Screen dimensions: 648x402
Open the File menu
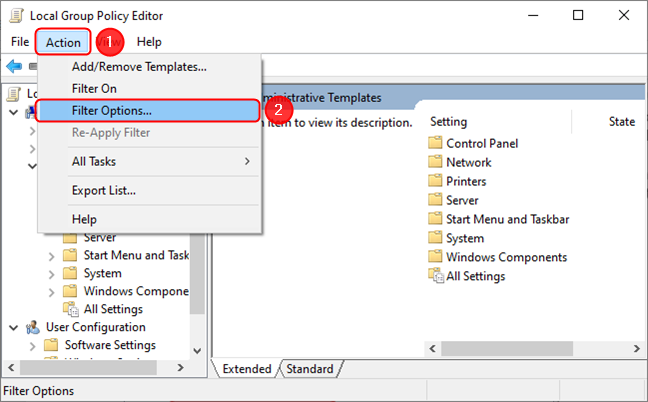pos(20,42)
